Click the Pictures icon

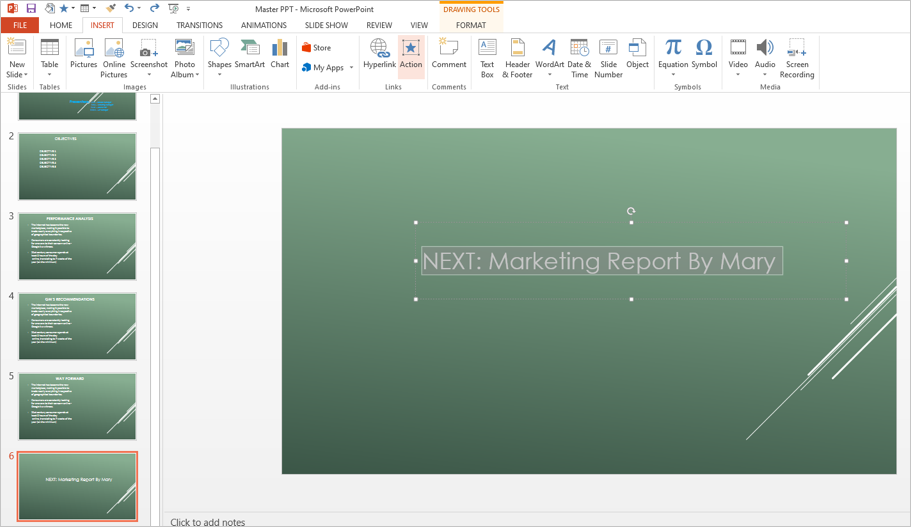click(84, 55)
